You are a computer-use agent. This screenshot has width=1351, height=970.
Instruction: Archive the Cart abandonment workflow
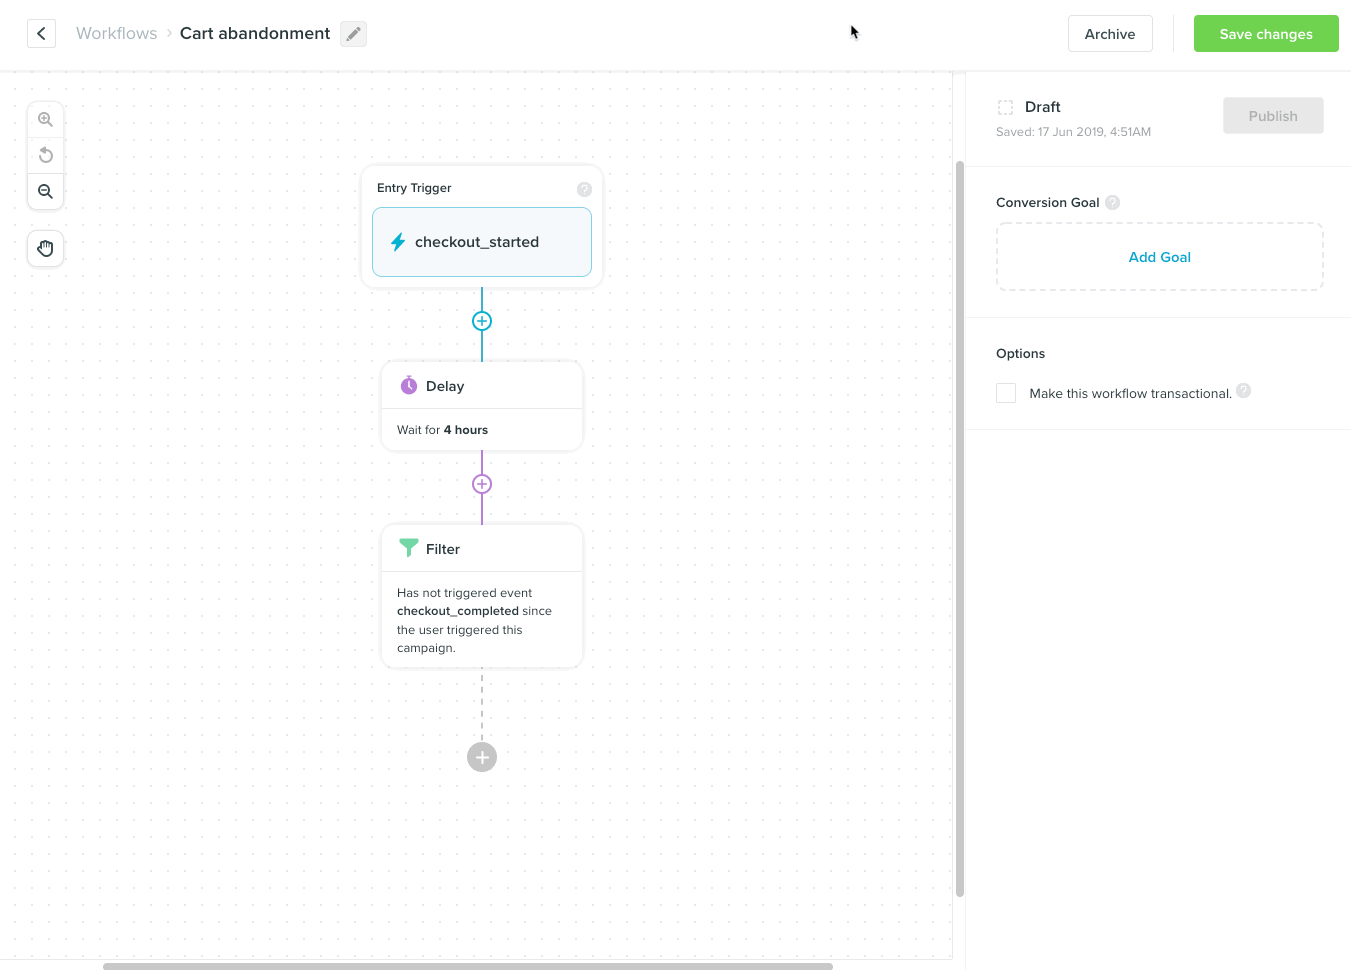[1109, 34]
